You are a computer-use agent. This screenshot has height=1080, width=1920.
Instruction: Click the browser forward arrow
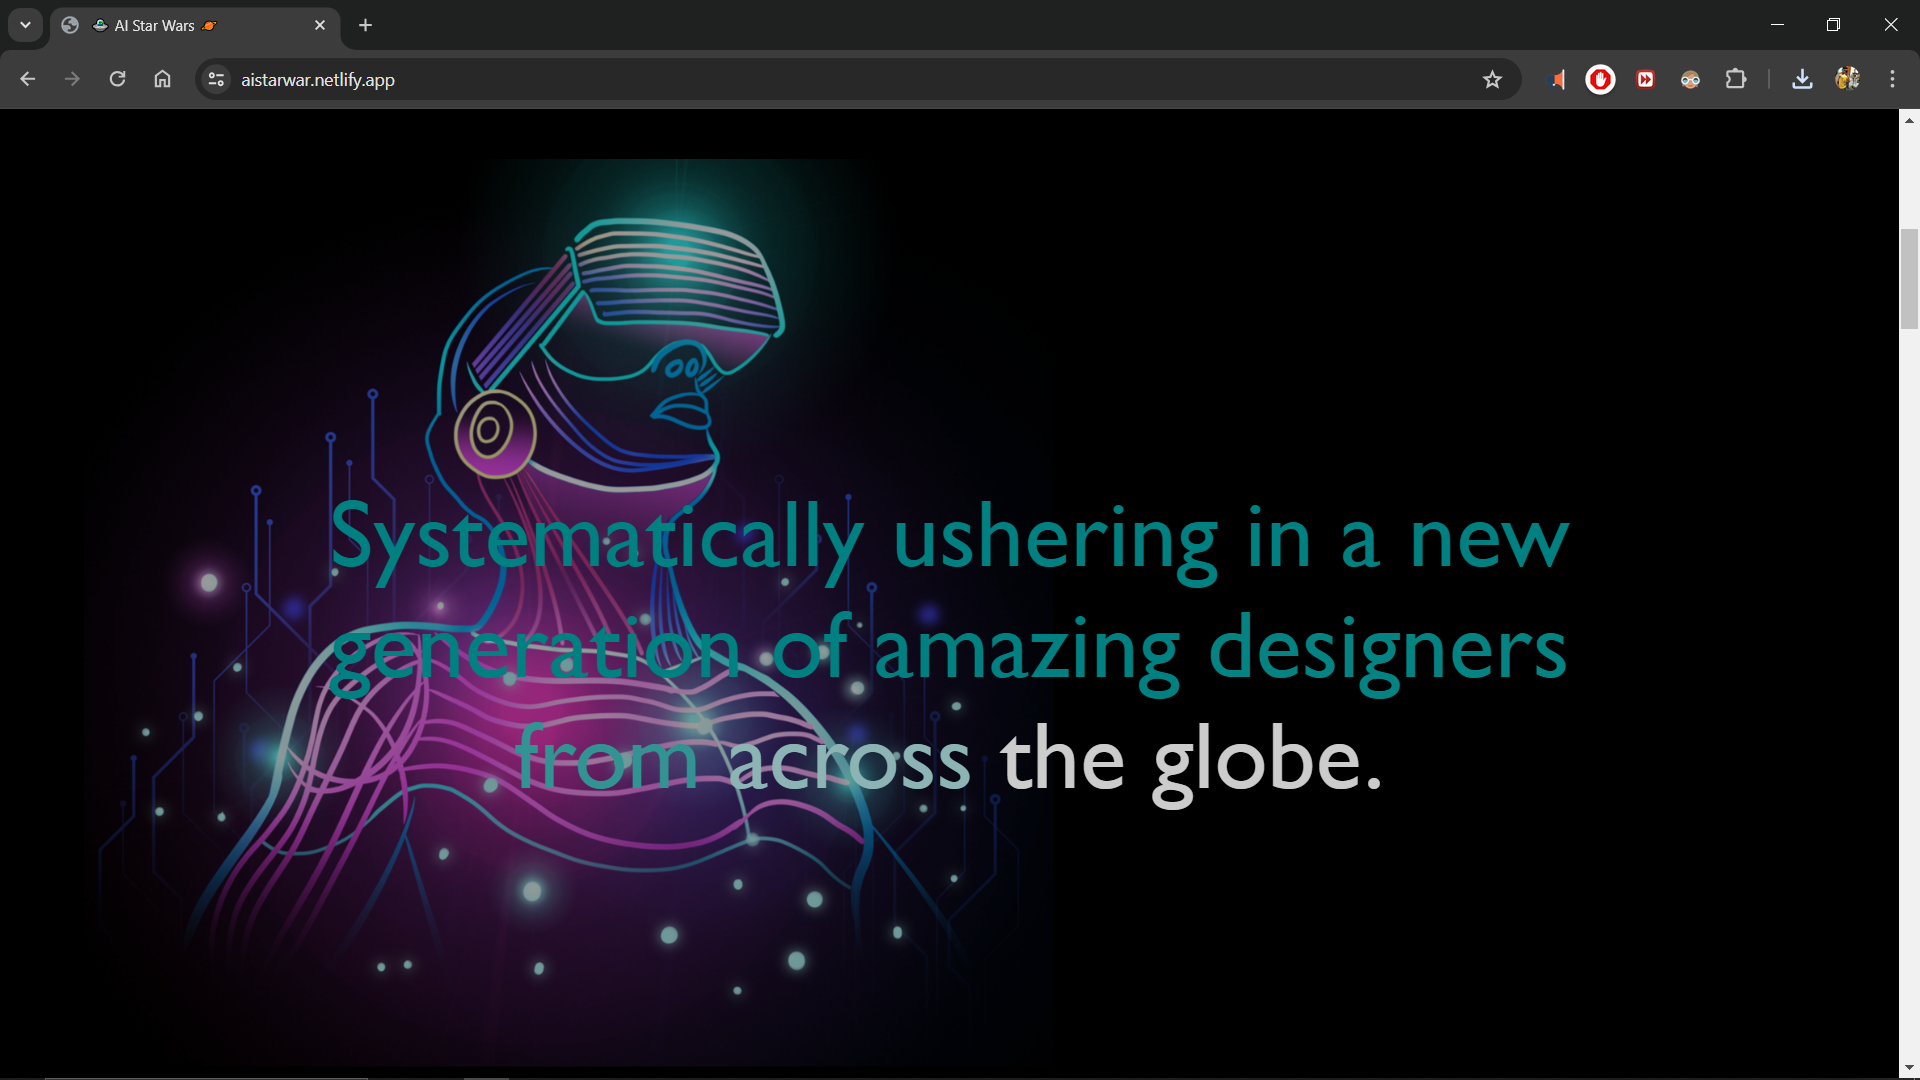tap(72, 79)
